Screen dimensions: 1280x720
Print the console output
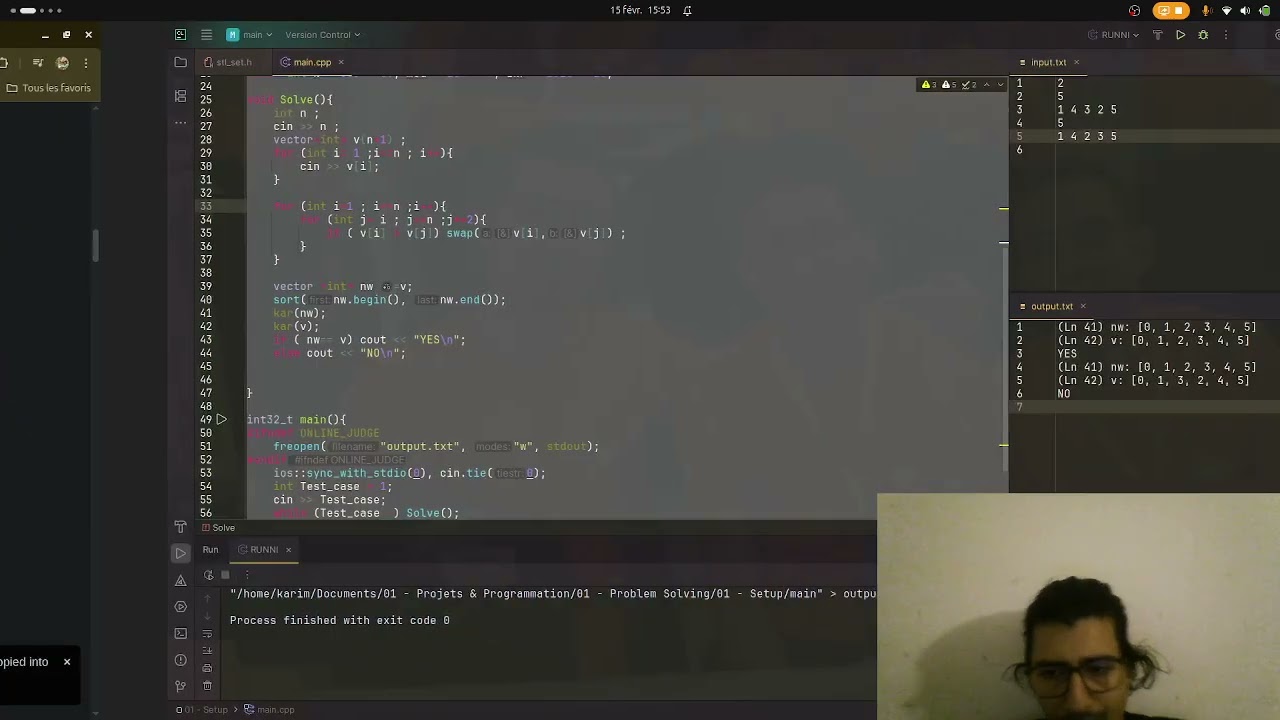point(207,668)
